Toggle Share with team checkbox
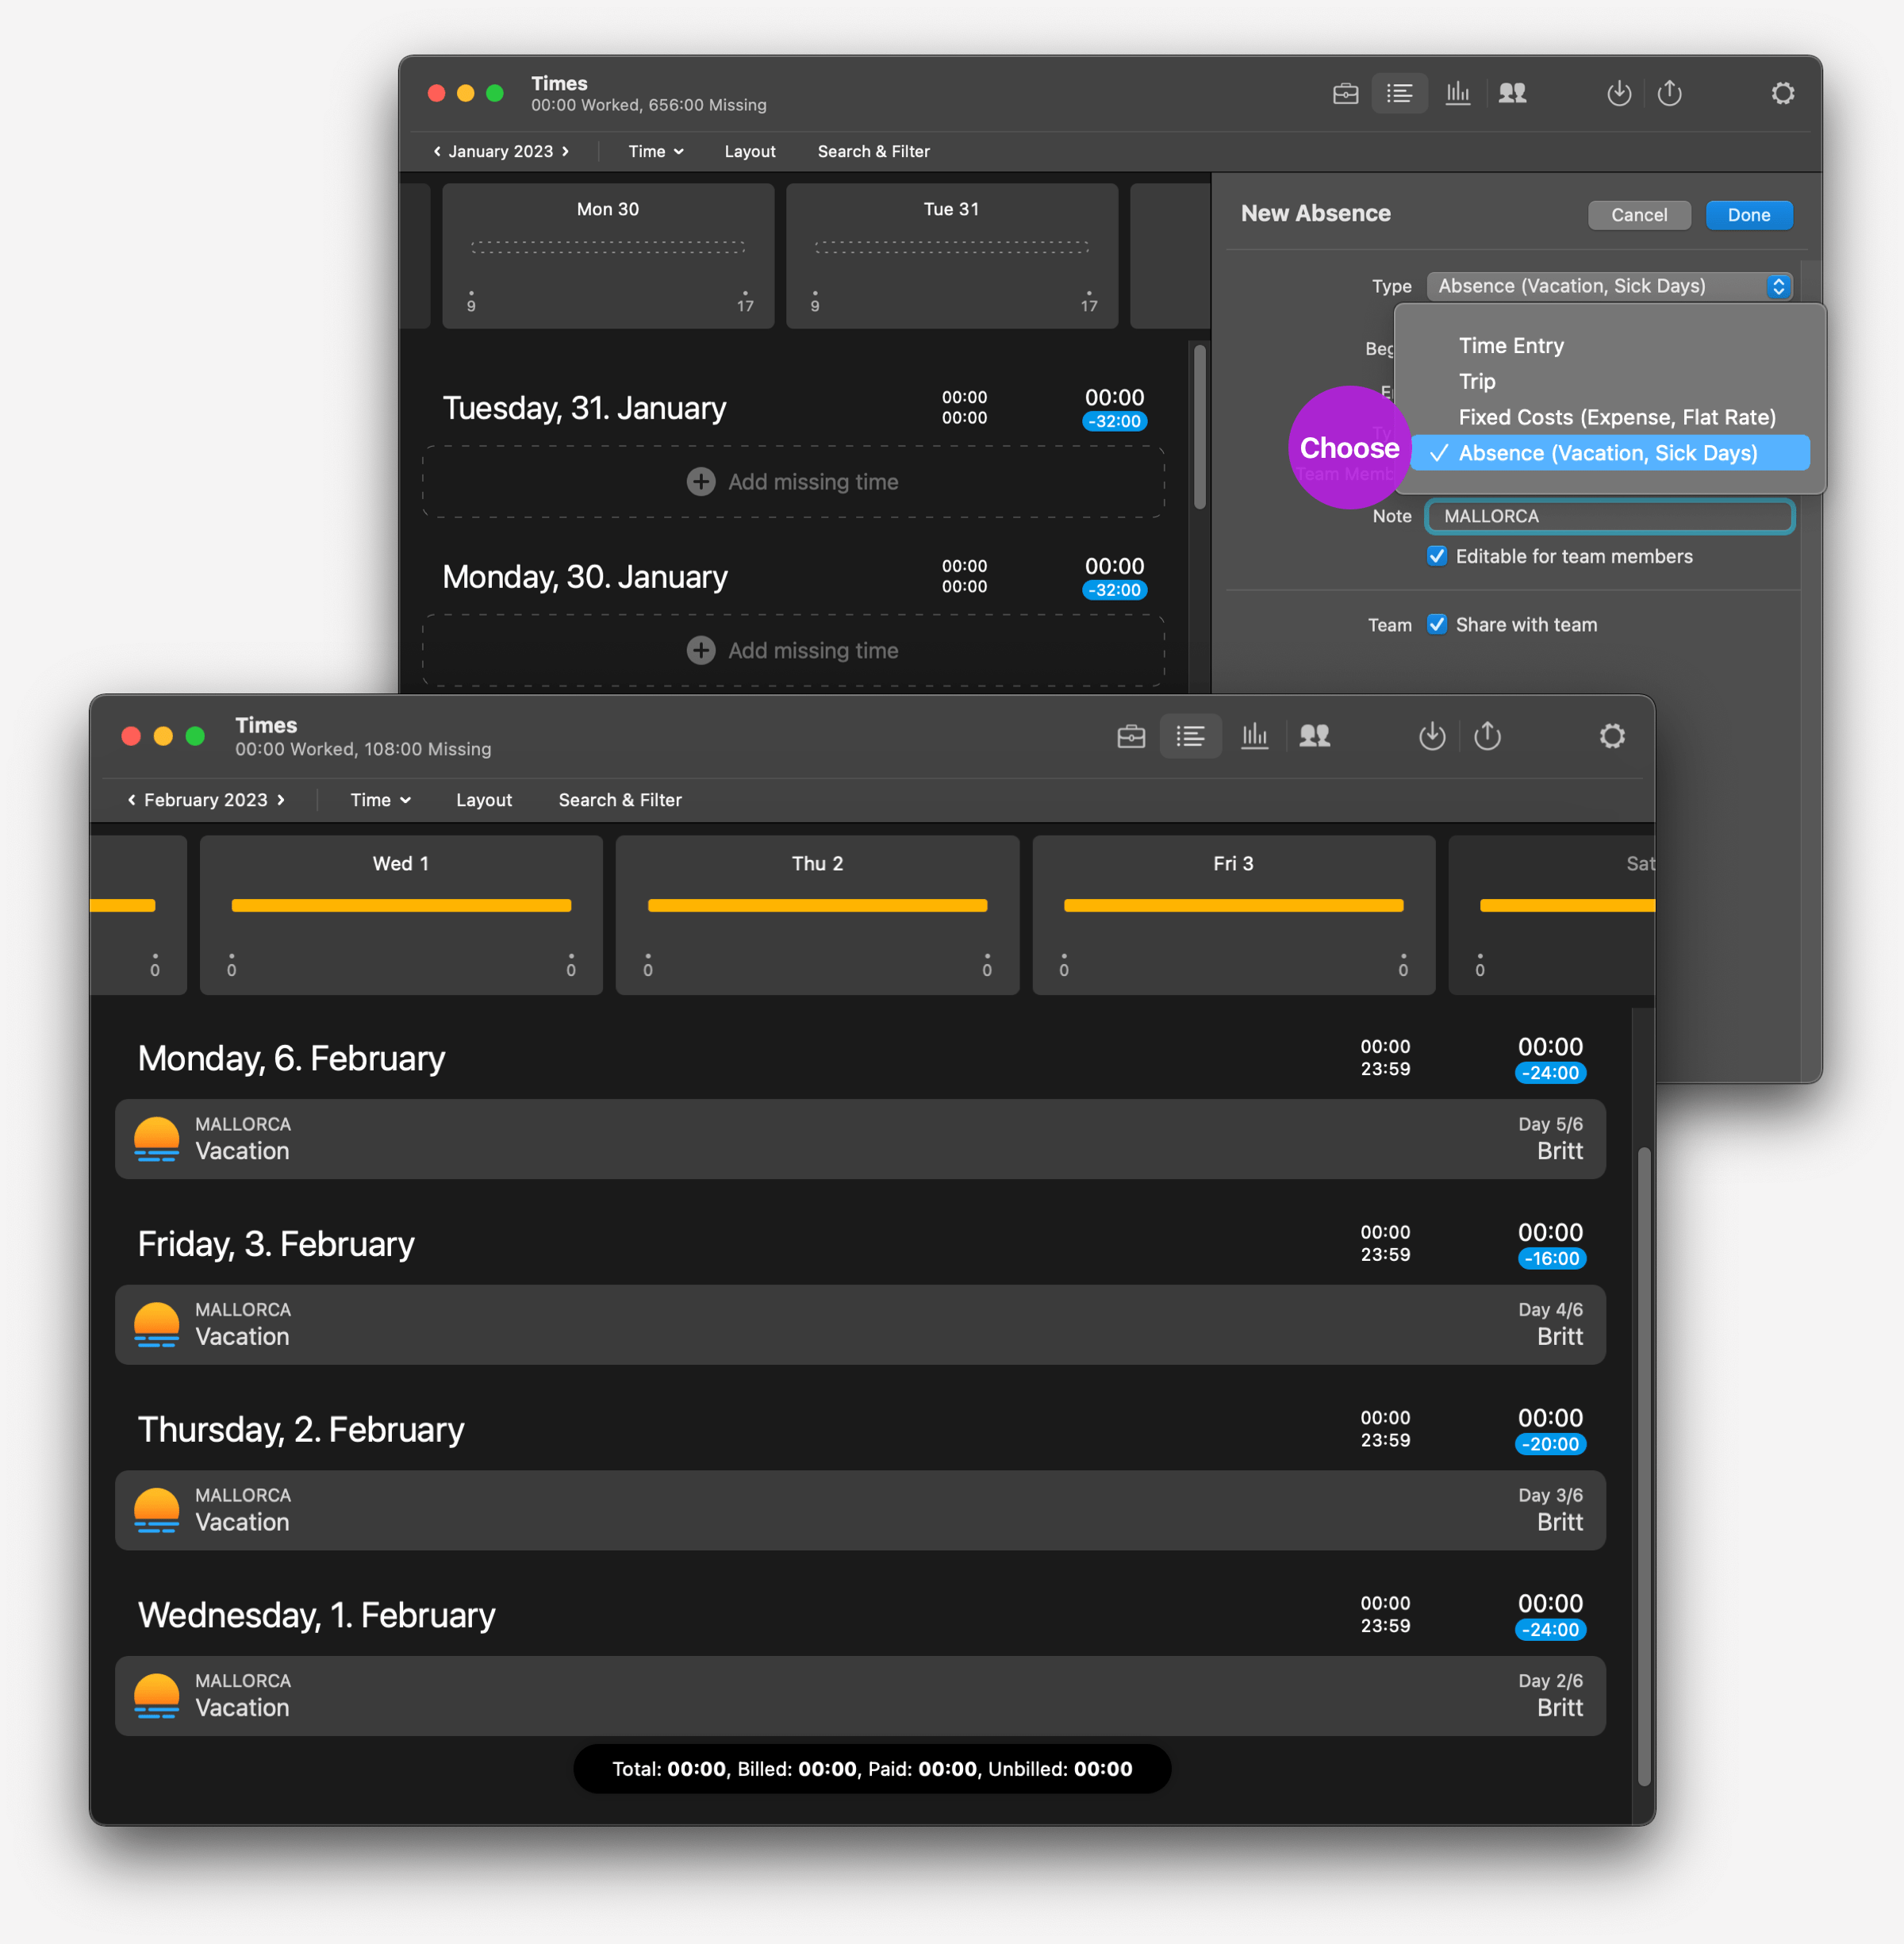The height and width of the screenshot is (1944, 1904). [x=1436, y=624]
